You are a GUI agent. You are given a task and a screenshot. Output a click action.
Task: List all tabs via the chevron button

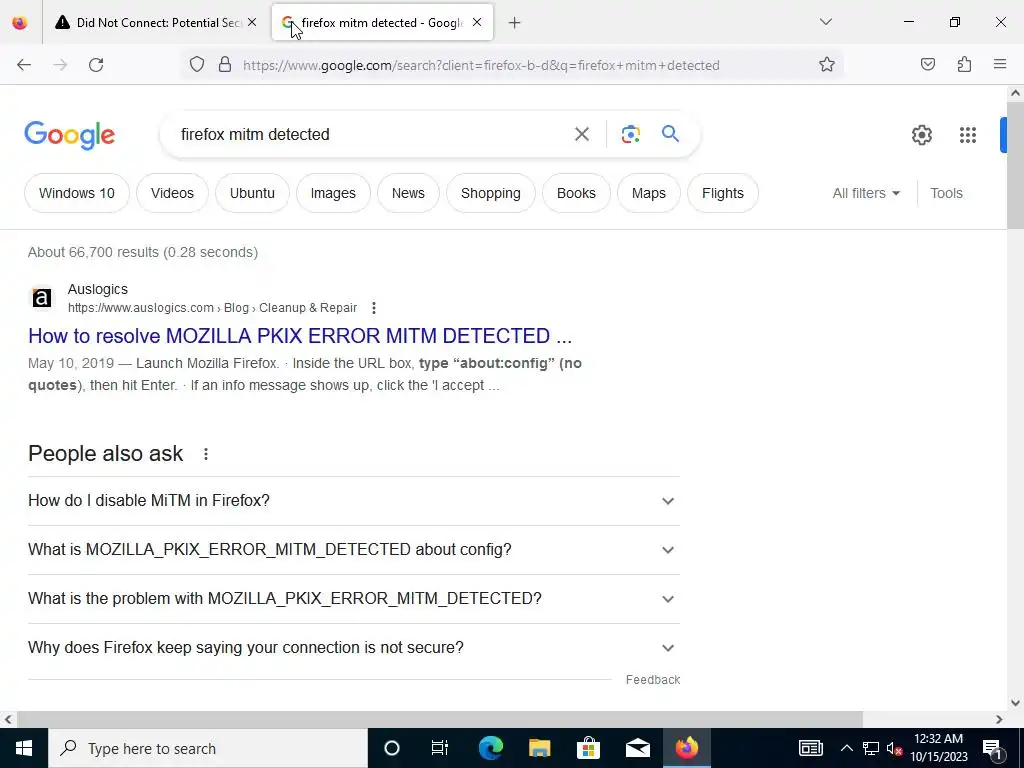click(x=826, y=22)
